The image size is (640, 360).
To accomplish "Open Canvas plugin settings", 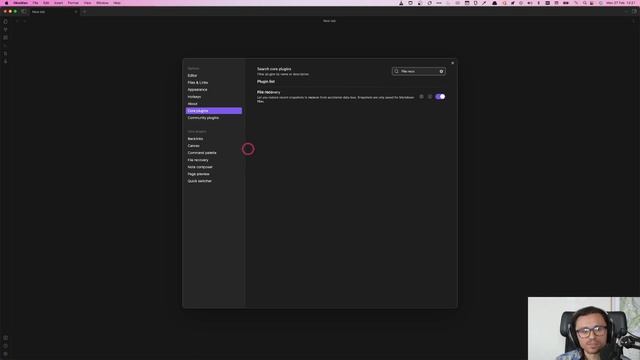I will (193, 146).
